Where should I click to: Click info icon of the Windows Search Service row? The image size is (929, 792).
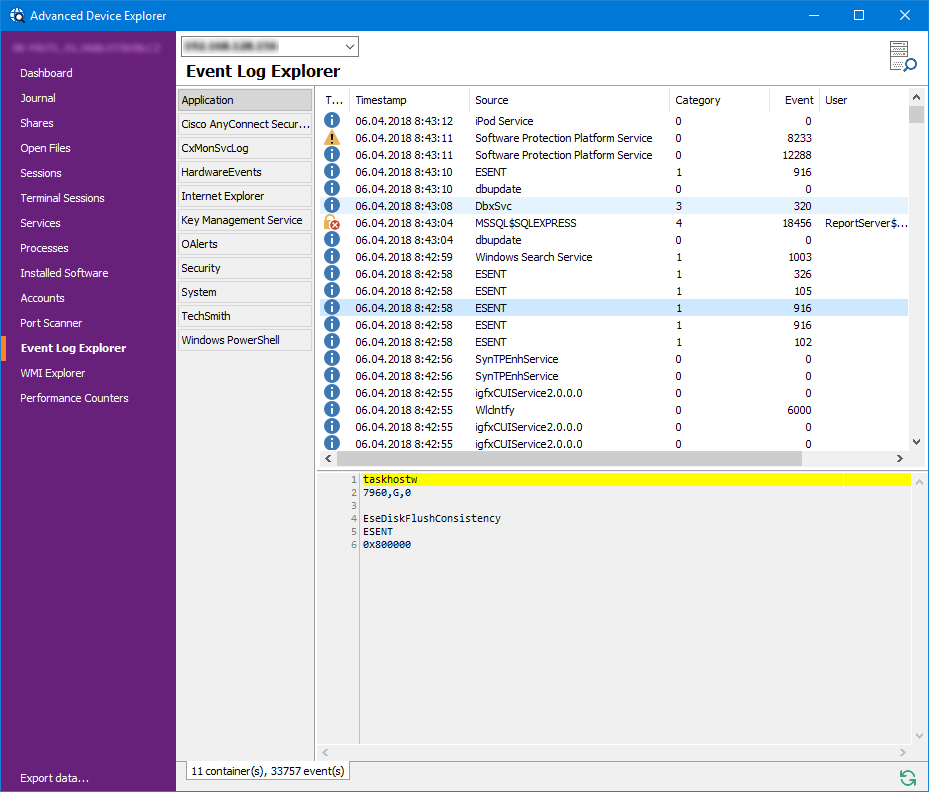tap(332, 257)
